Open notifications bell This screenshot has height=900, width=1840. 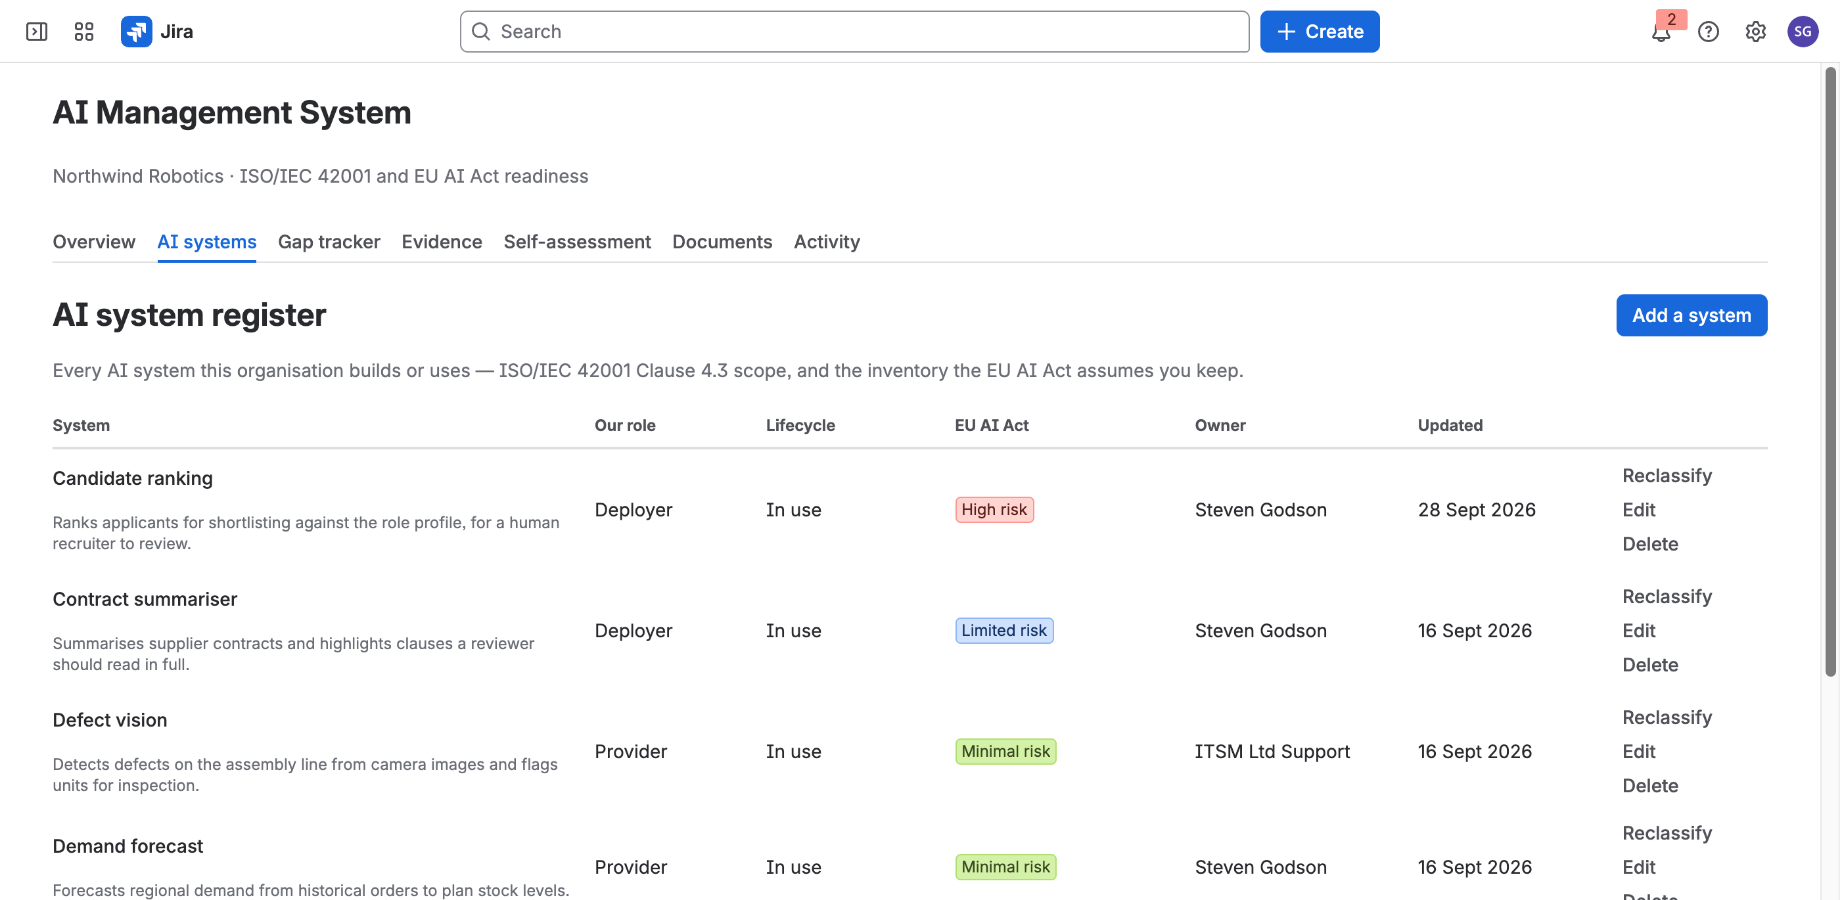(1661, 32)
